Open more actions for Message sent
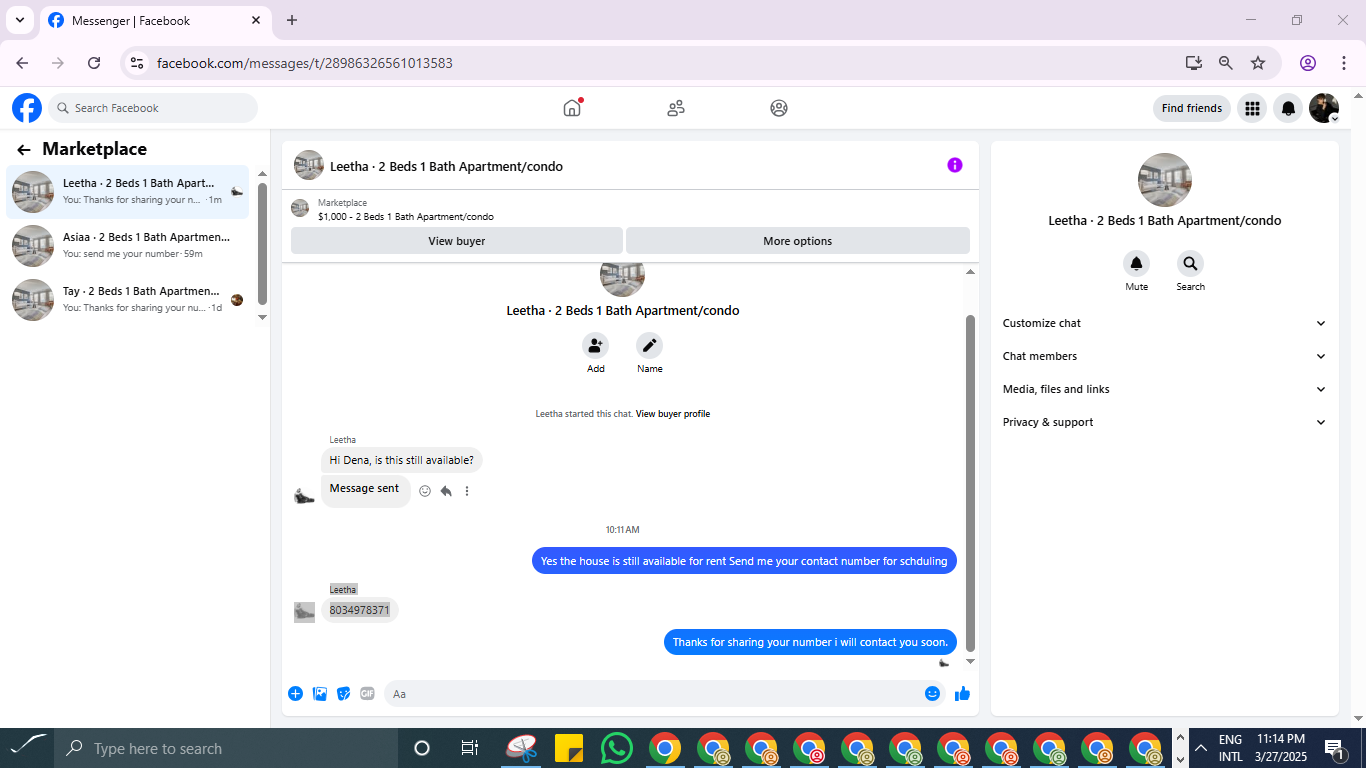Viewport: 1366px width, 768px height. [x=467, y=491]
